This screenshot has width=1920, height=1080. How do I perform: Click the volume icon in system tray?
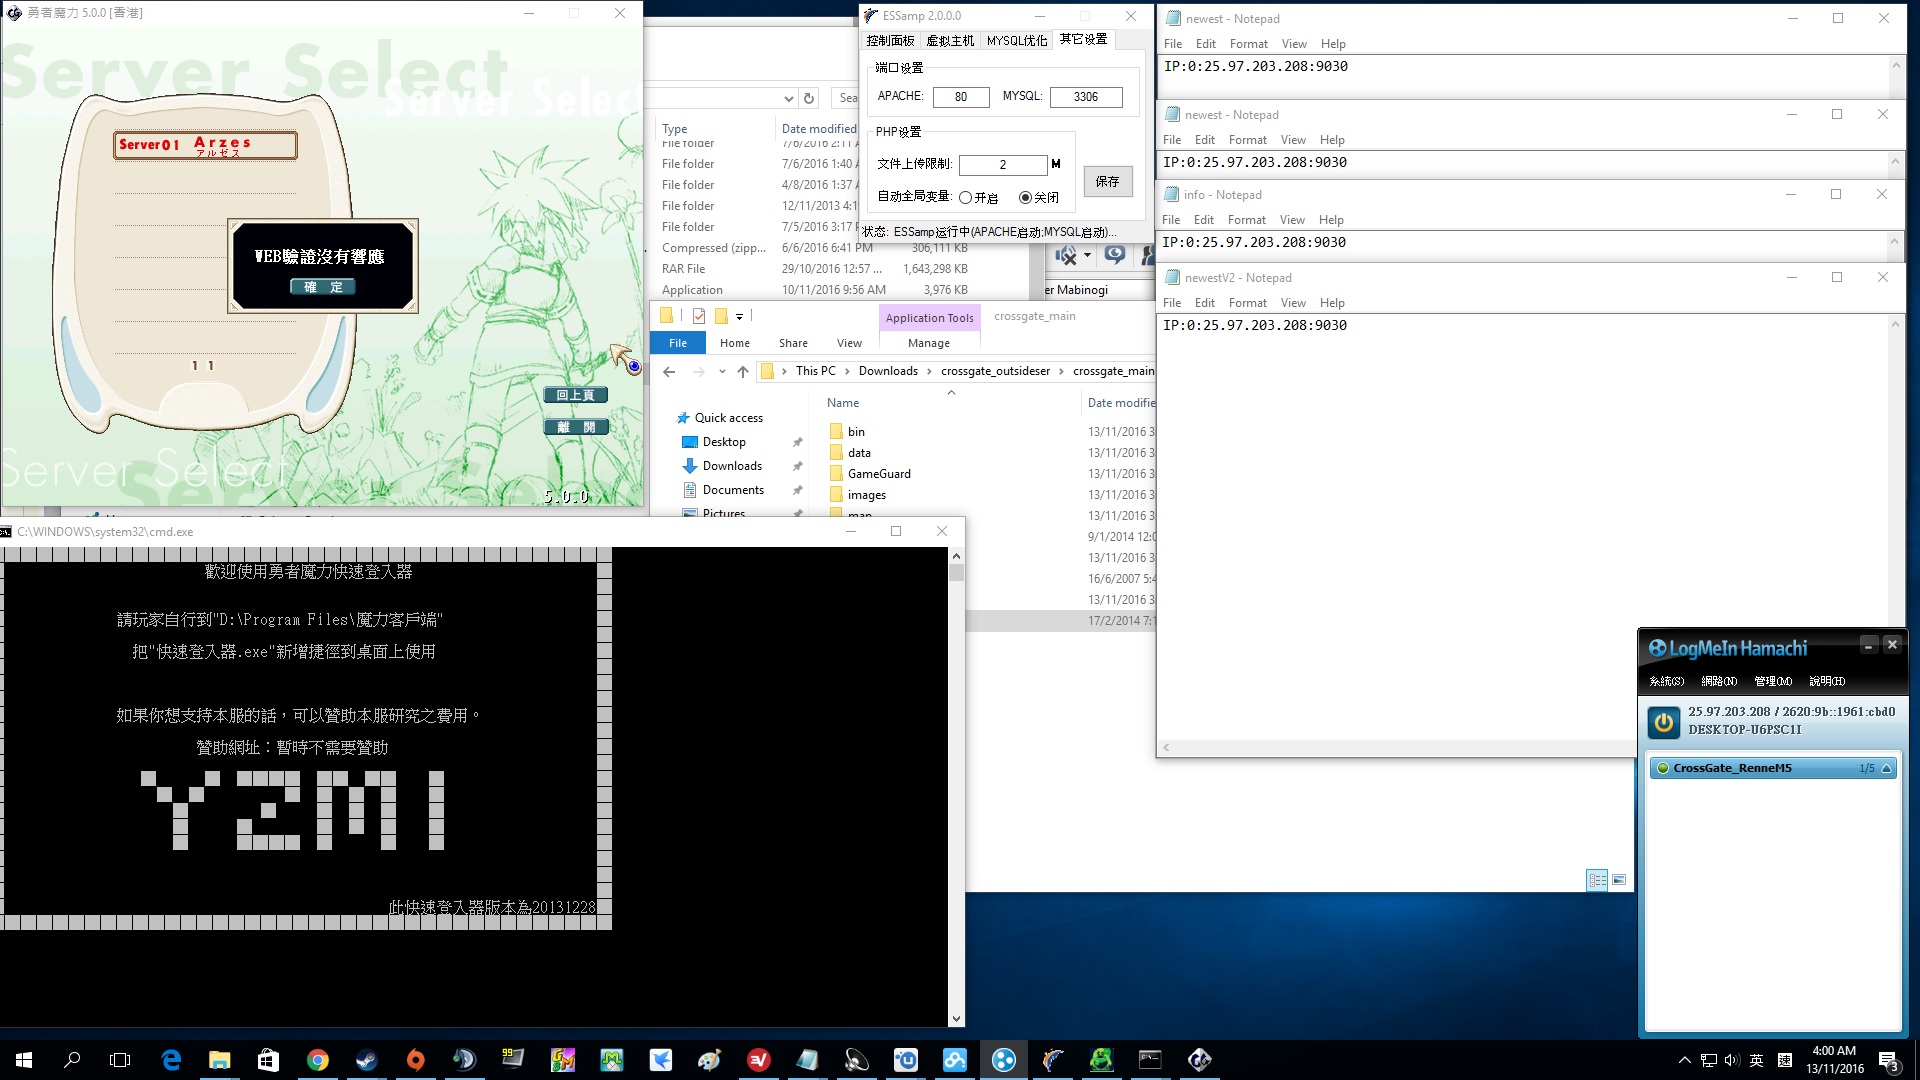[1732, 1060]
